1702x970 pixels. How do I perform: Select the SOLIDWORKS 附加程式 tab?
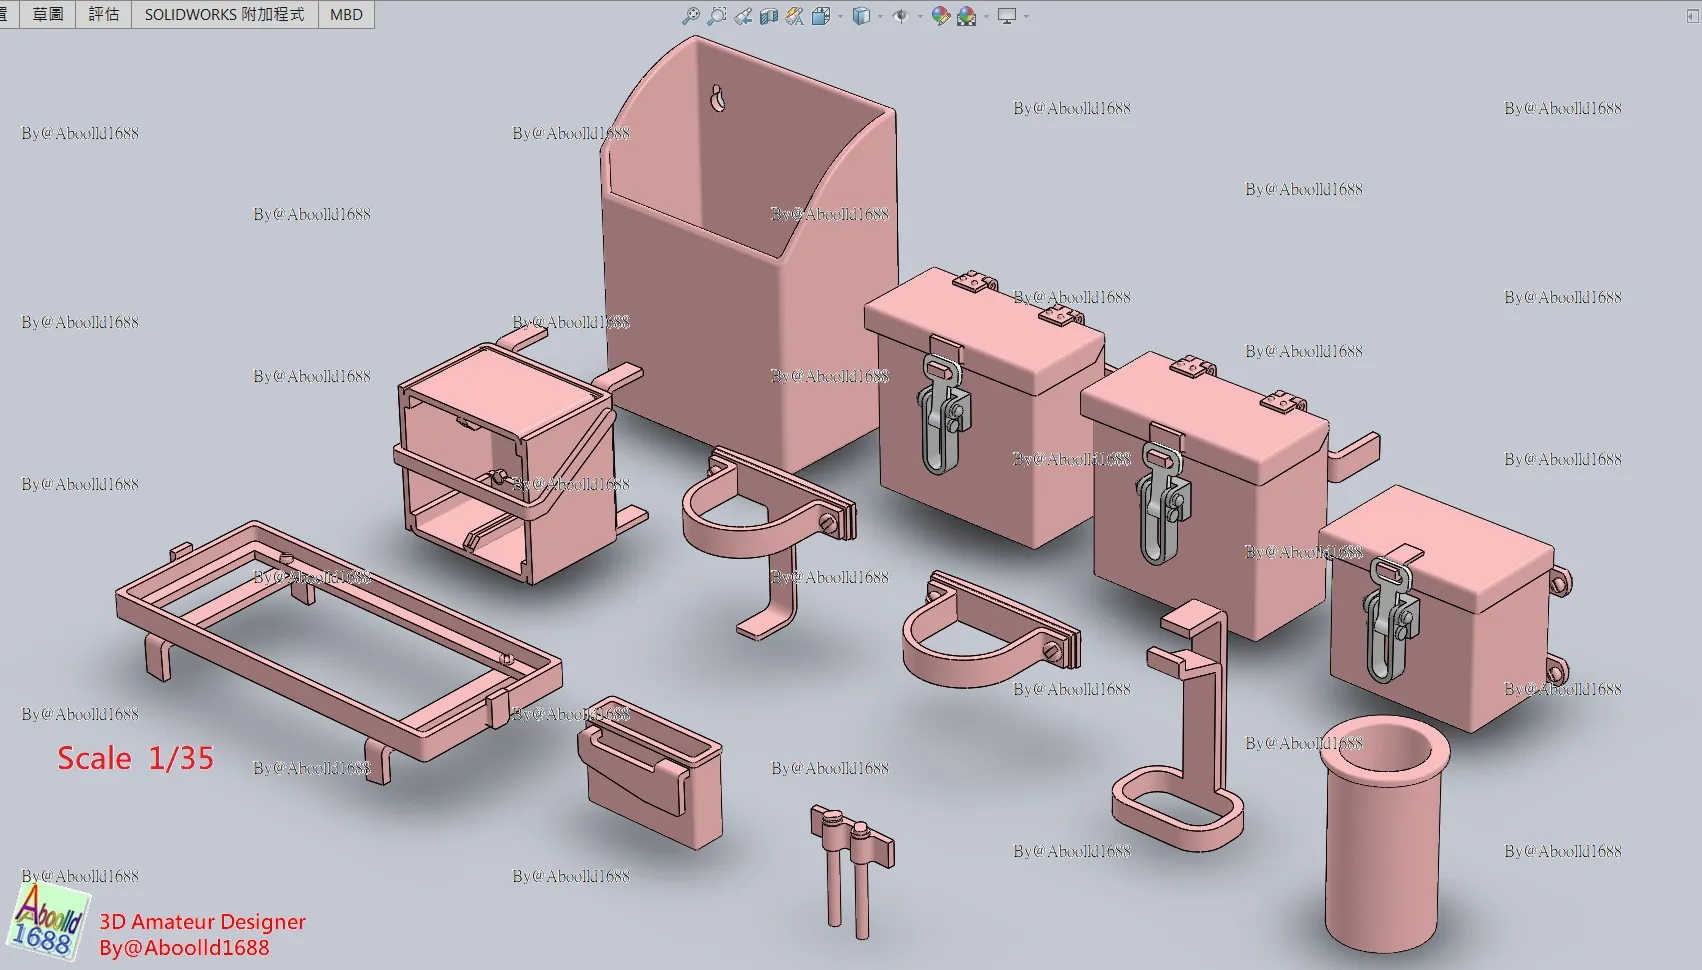point(225,14)
